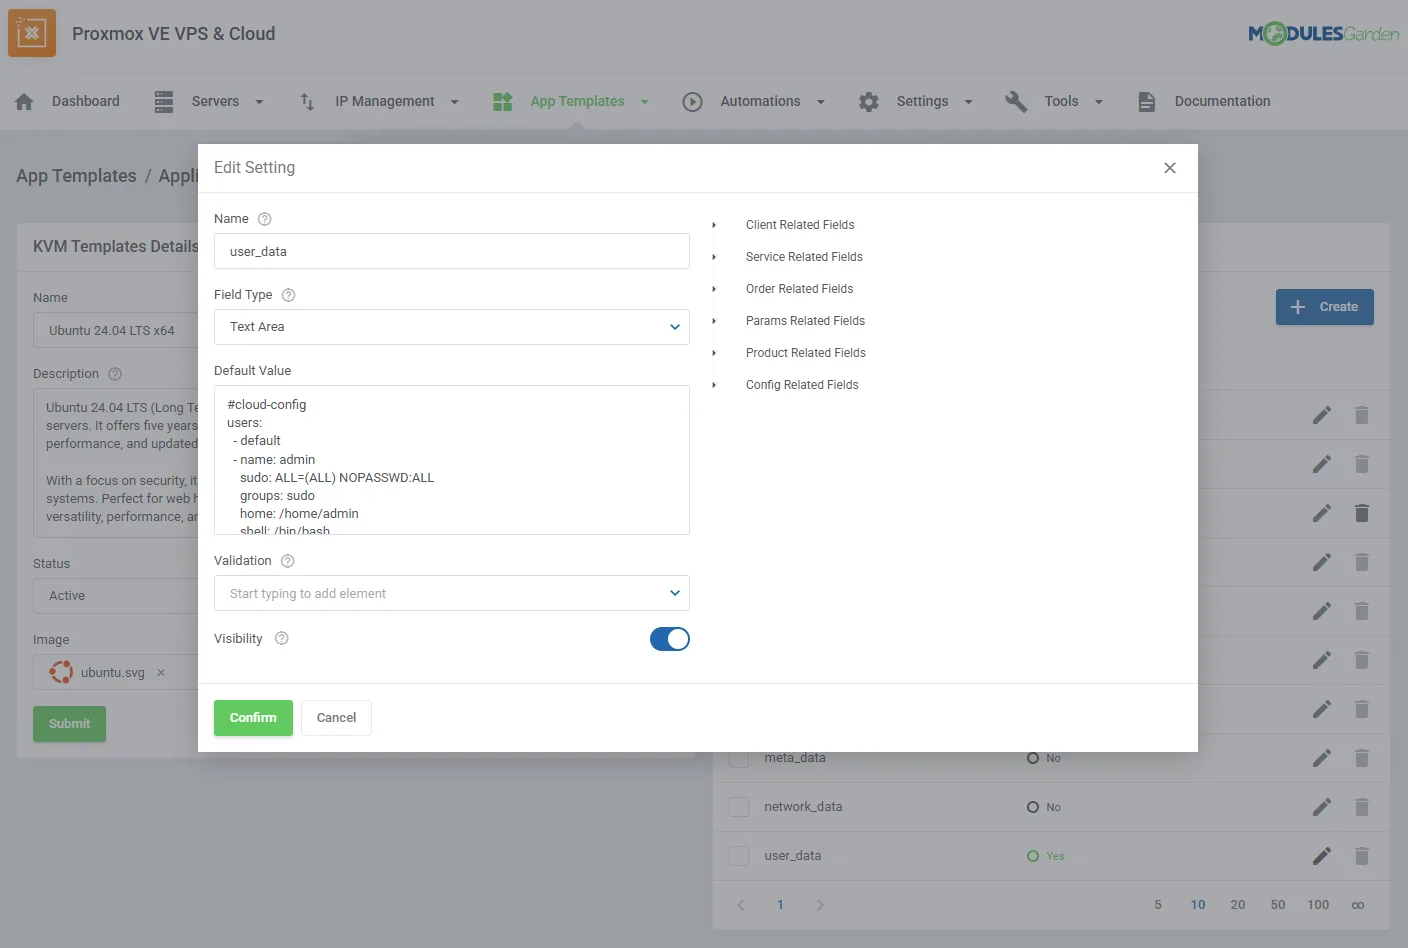The height and width of the screenshot is (948, 1408).
Task: Edit the meta_data row with pencil icon
Action: coord(1322,758)
